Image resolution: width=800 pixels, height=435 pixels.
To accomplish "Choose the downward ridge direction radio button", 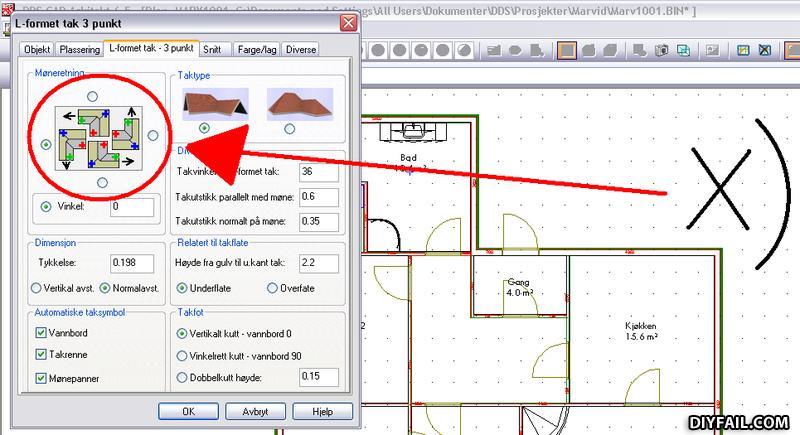I will tap(102, 182).
